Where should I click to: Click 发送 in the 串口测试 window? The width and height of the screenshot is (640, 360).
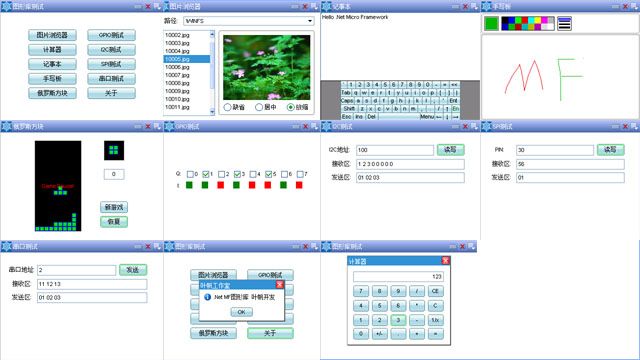click(133, 270)
